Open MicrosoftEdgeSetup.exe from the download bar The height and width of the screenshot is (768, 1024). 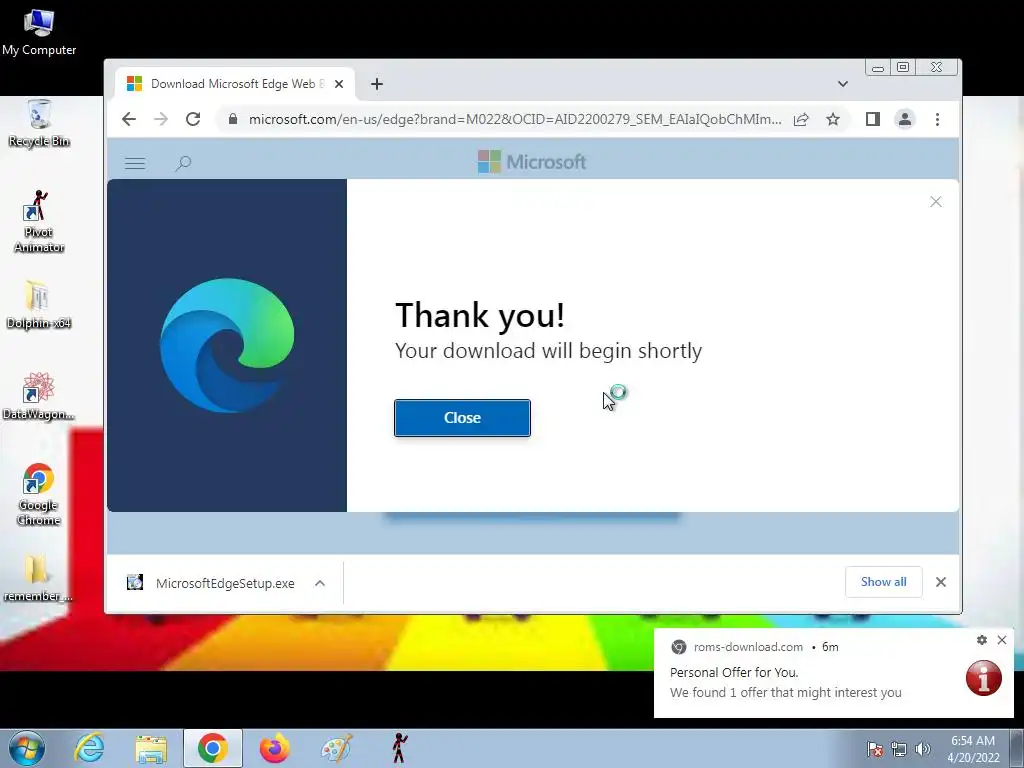click(x=211, y=583)
